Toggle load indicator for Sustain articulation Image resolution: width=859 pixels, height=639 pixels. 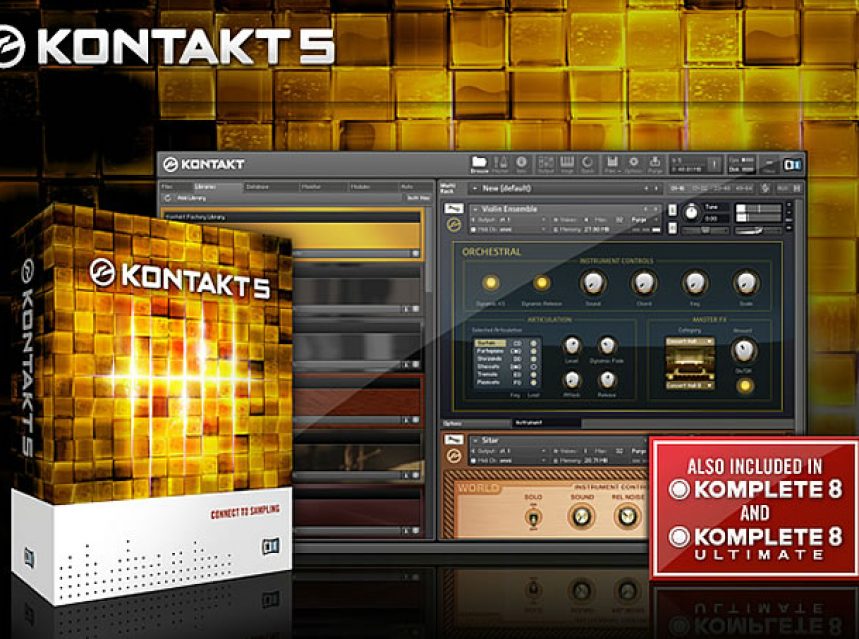tap(533, 344)
